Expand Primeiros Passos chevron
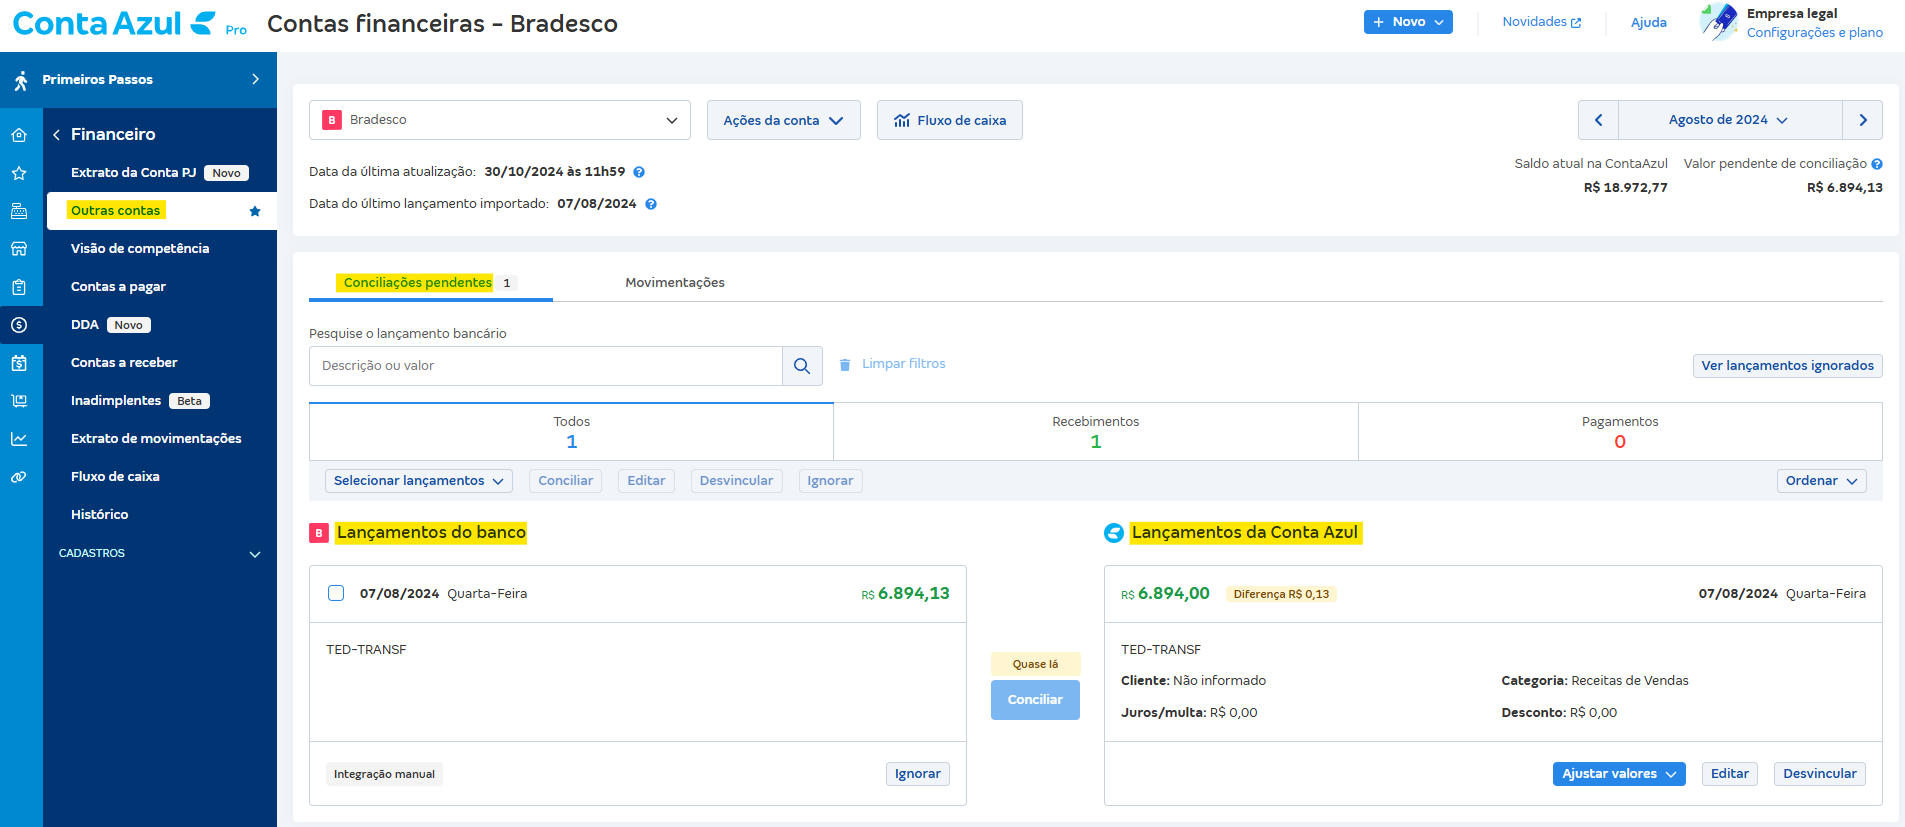This screenshot has height=827, width=1905. (256, 79)
